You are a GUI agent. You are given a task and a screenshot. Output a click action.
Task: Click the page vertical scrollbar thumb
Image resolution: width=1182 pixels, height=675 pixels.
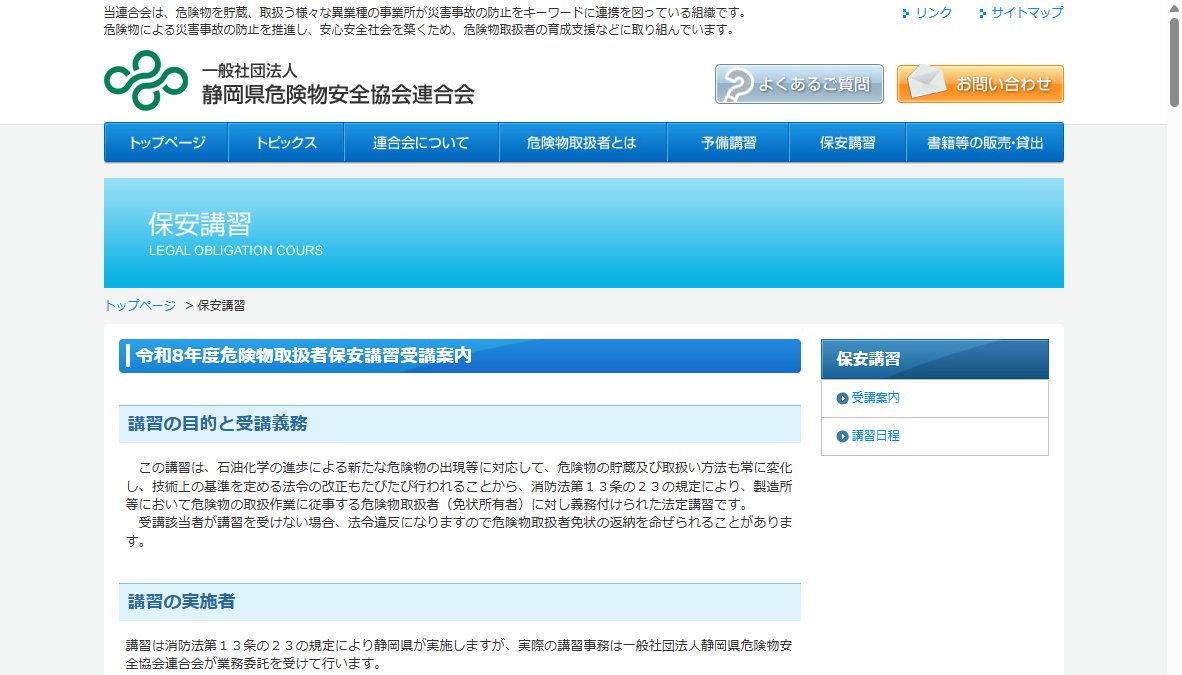pos(1174,62)
